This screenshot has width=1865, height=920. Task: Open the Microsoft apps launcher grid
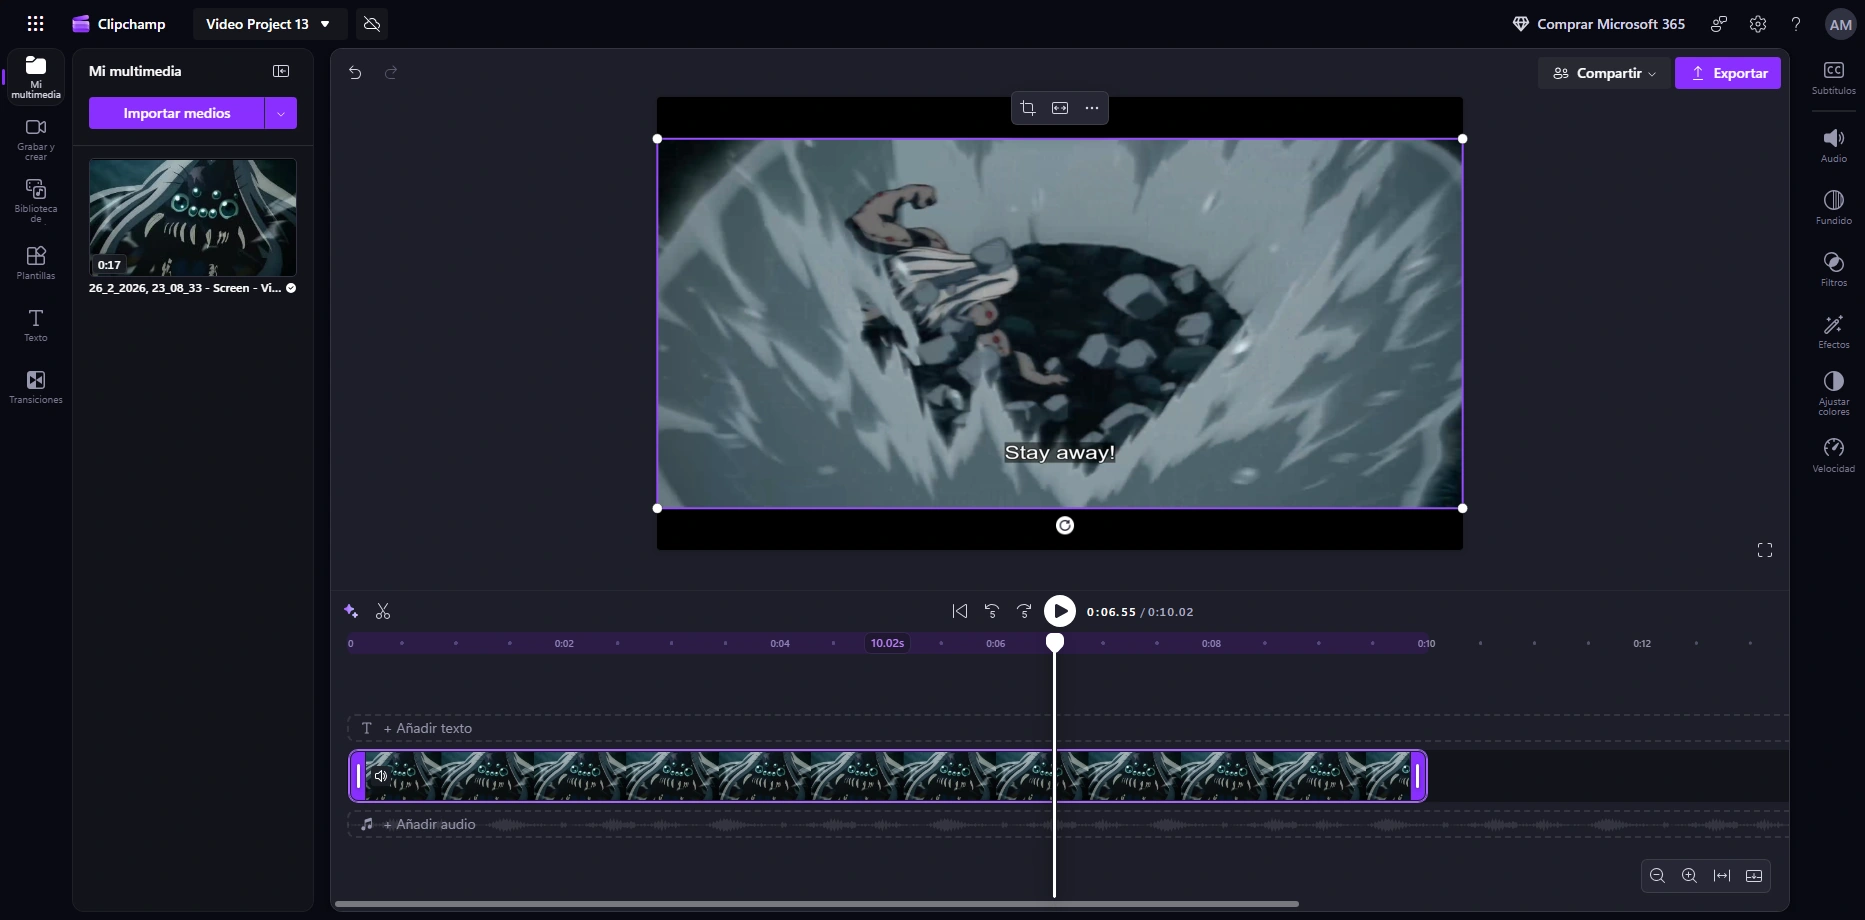coord(35,24)
